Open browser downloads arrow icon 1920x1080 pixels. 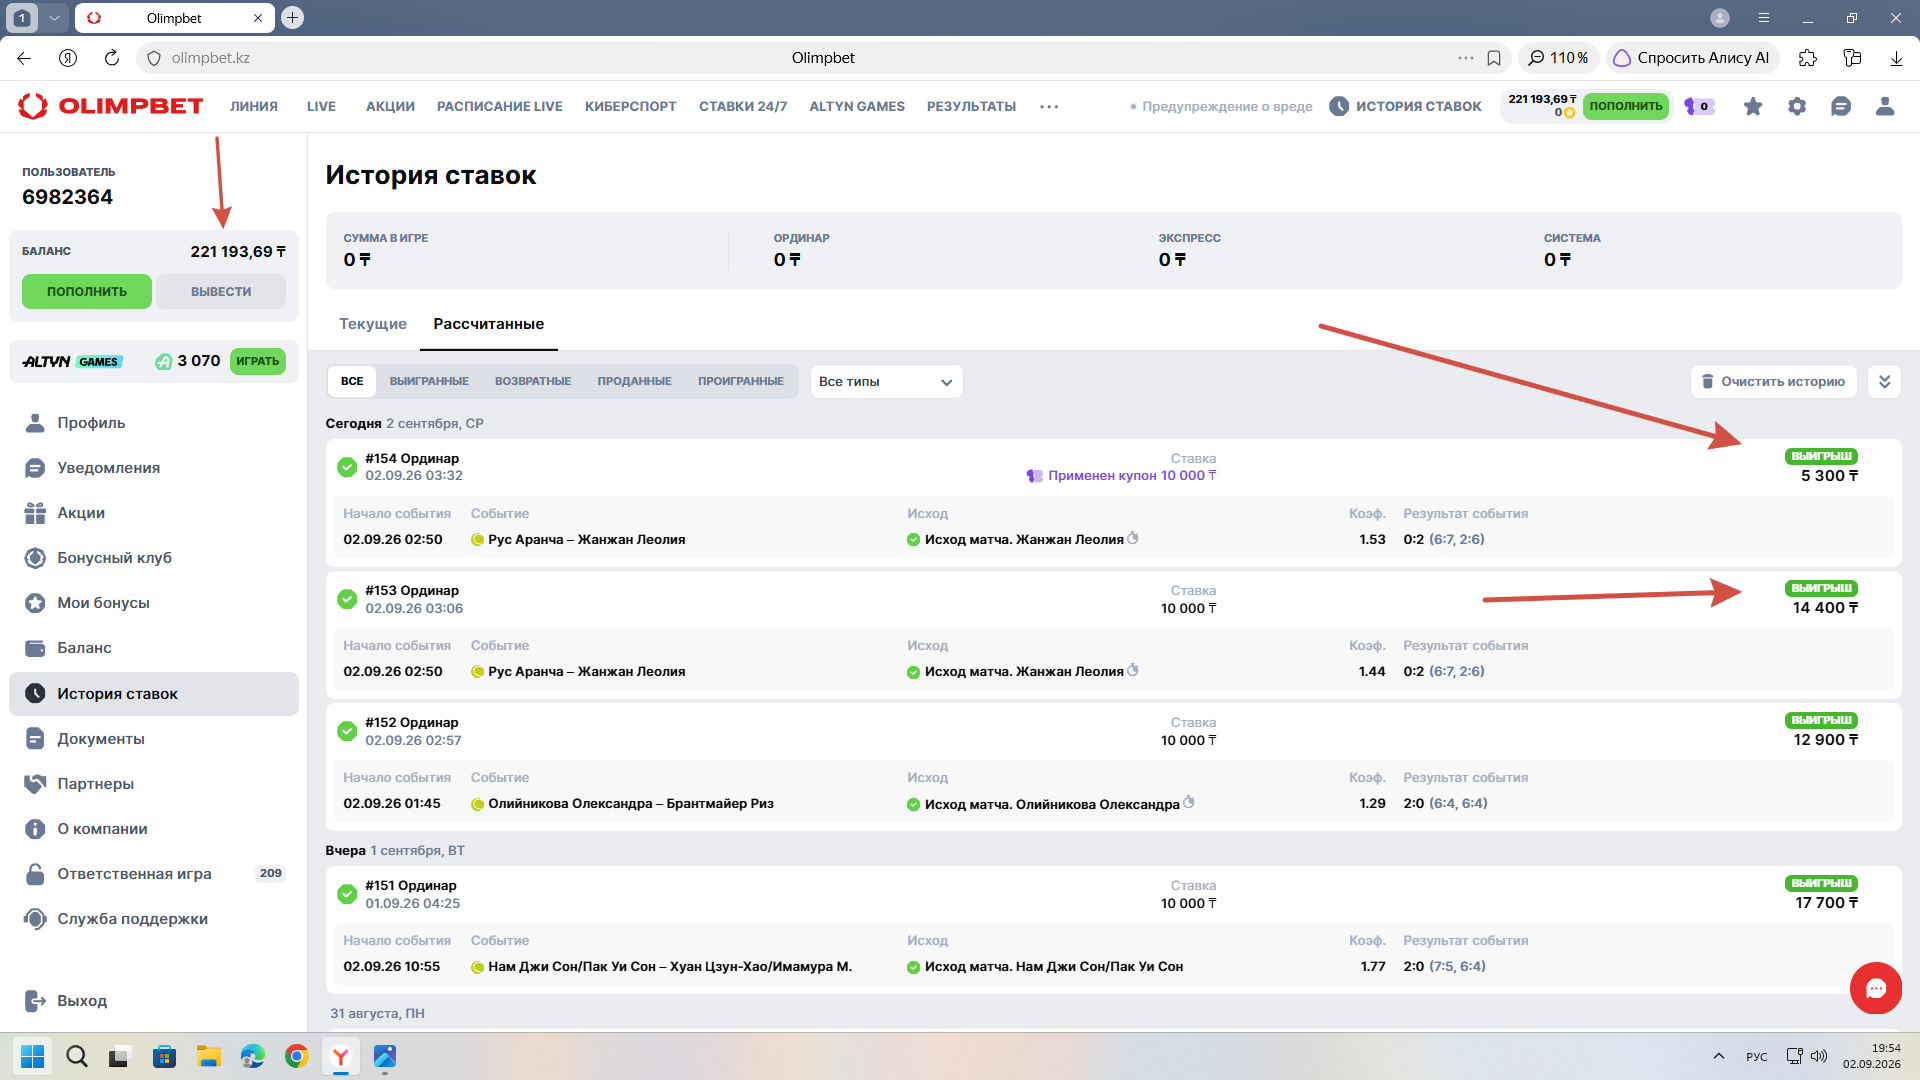click(1896, 58)
